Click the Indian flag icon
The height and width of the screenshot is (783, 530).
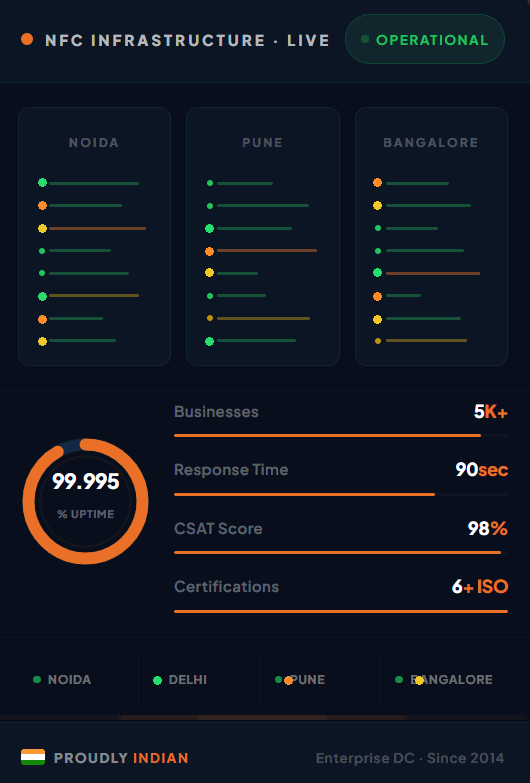point(33,758)
